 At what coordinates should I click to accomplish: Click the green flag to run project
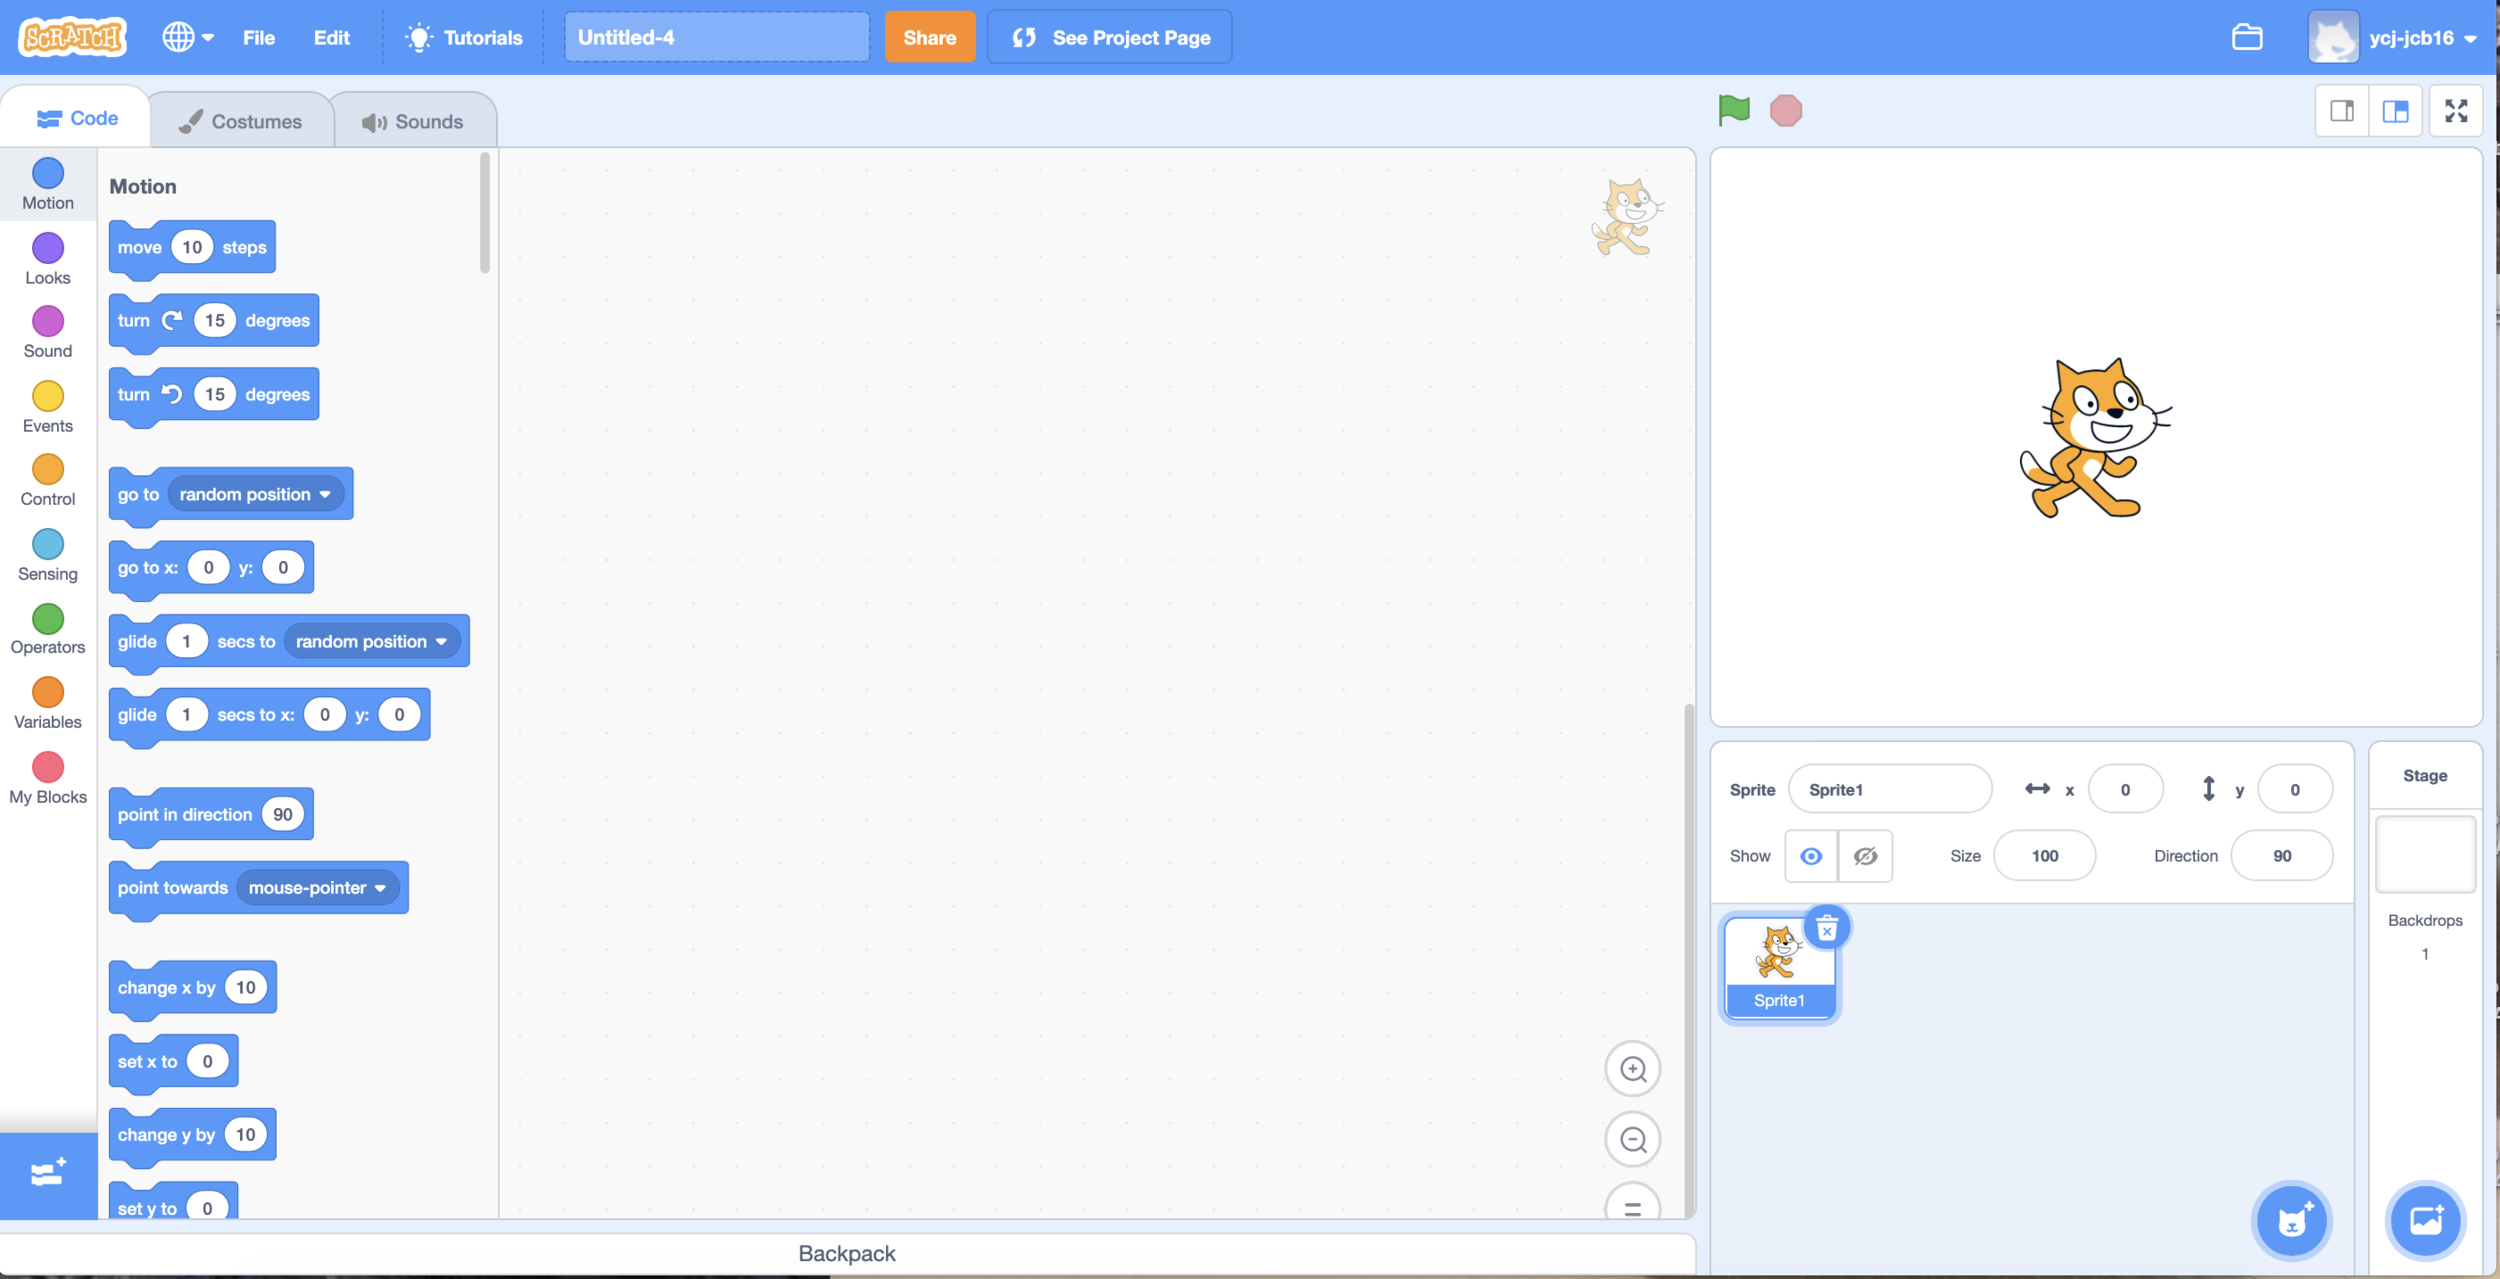click(1735, 110)
